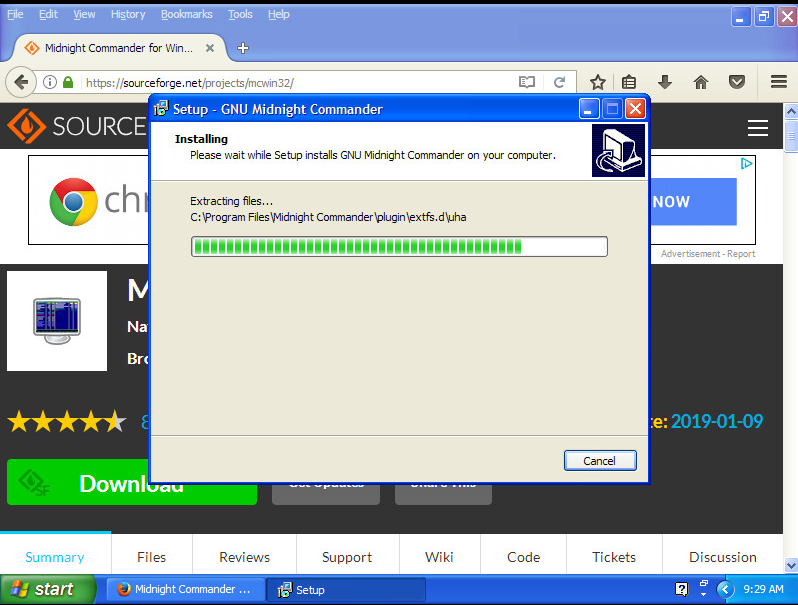Select the Midnight Commander for Win browser tab

point(118,48)
